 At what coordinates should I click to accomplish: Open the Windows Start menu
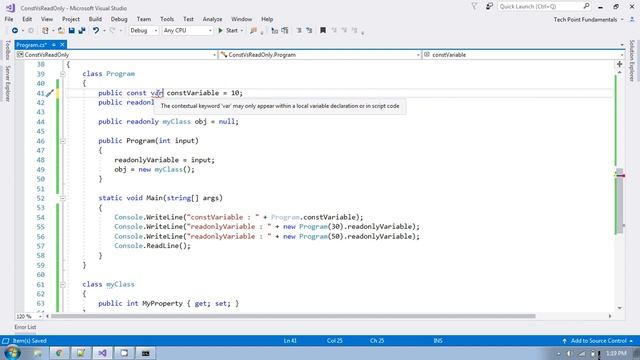point(12,353)
